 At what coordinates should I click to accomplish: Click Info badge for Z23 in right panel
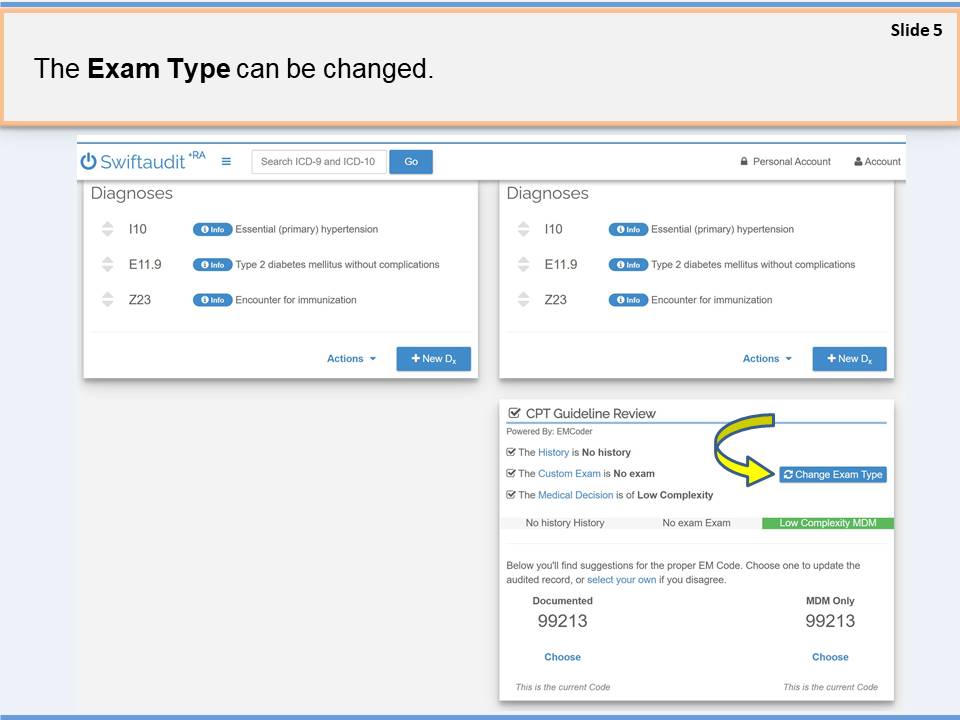click(628, 300)
